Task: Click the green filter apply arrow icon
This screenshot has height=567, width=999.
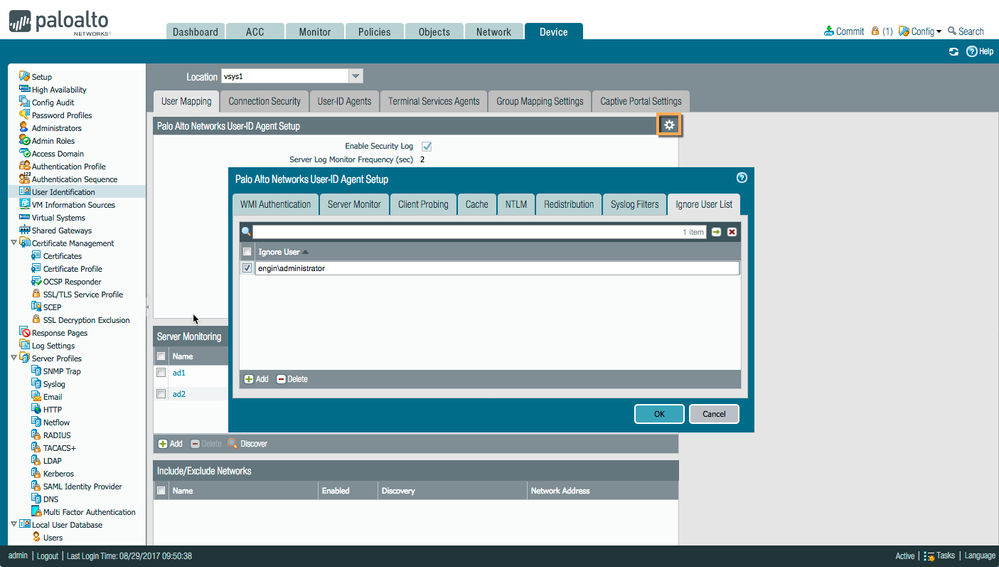Action: [x=716, y=232]
